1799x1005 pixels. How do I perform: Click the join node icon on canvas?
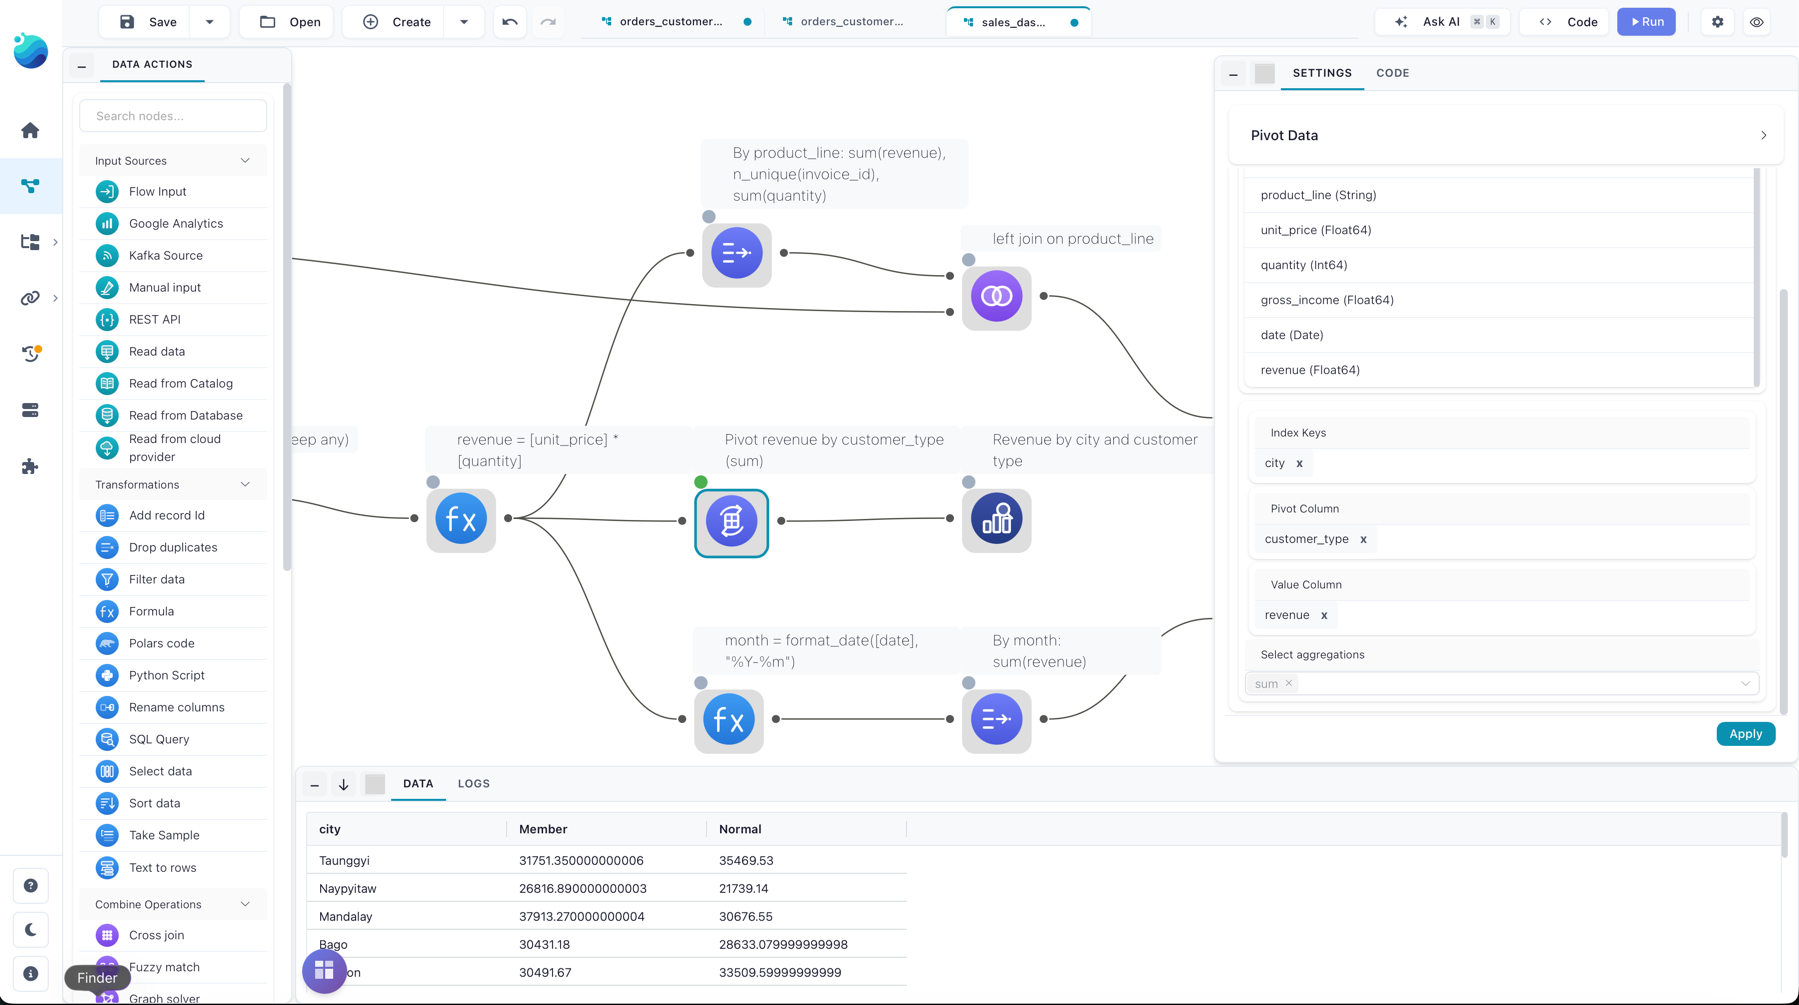click(996, 297)
